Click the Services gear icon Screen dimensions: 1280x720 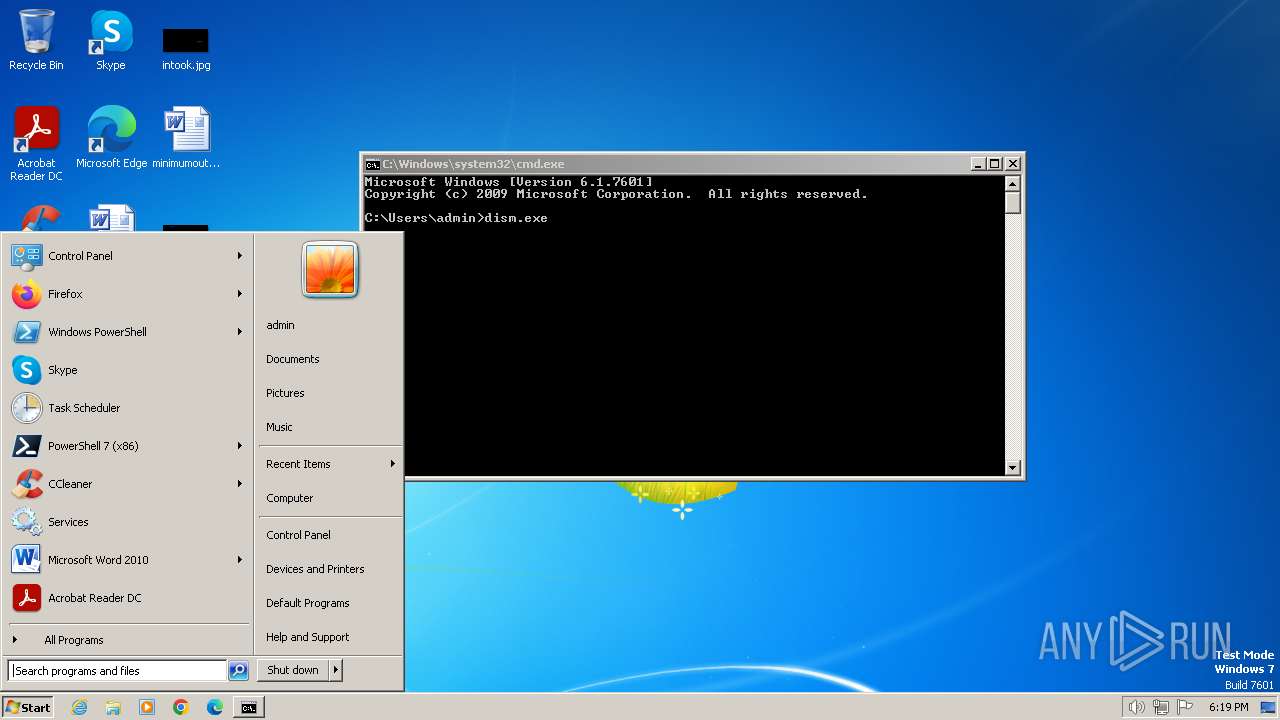(x=26, y=522)
